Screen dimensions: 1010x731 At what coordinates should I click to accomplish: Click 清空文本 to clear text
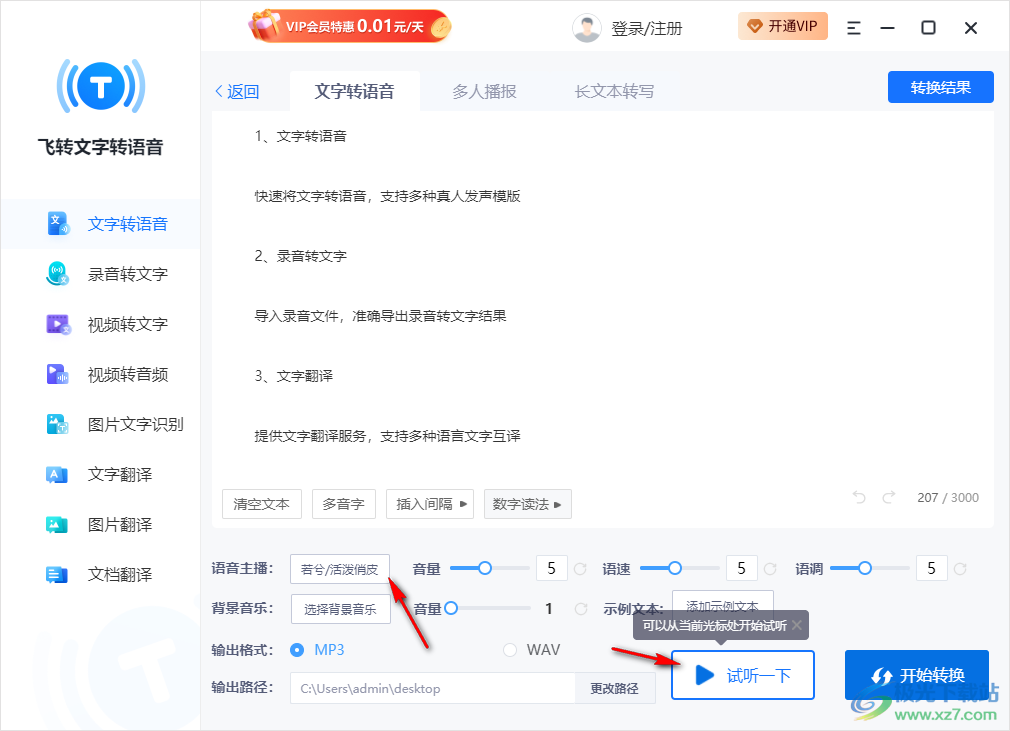click(x=262, y=504)
